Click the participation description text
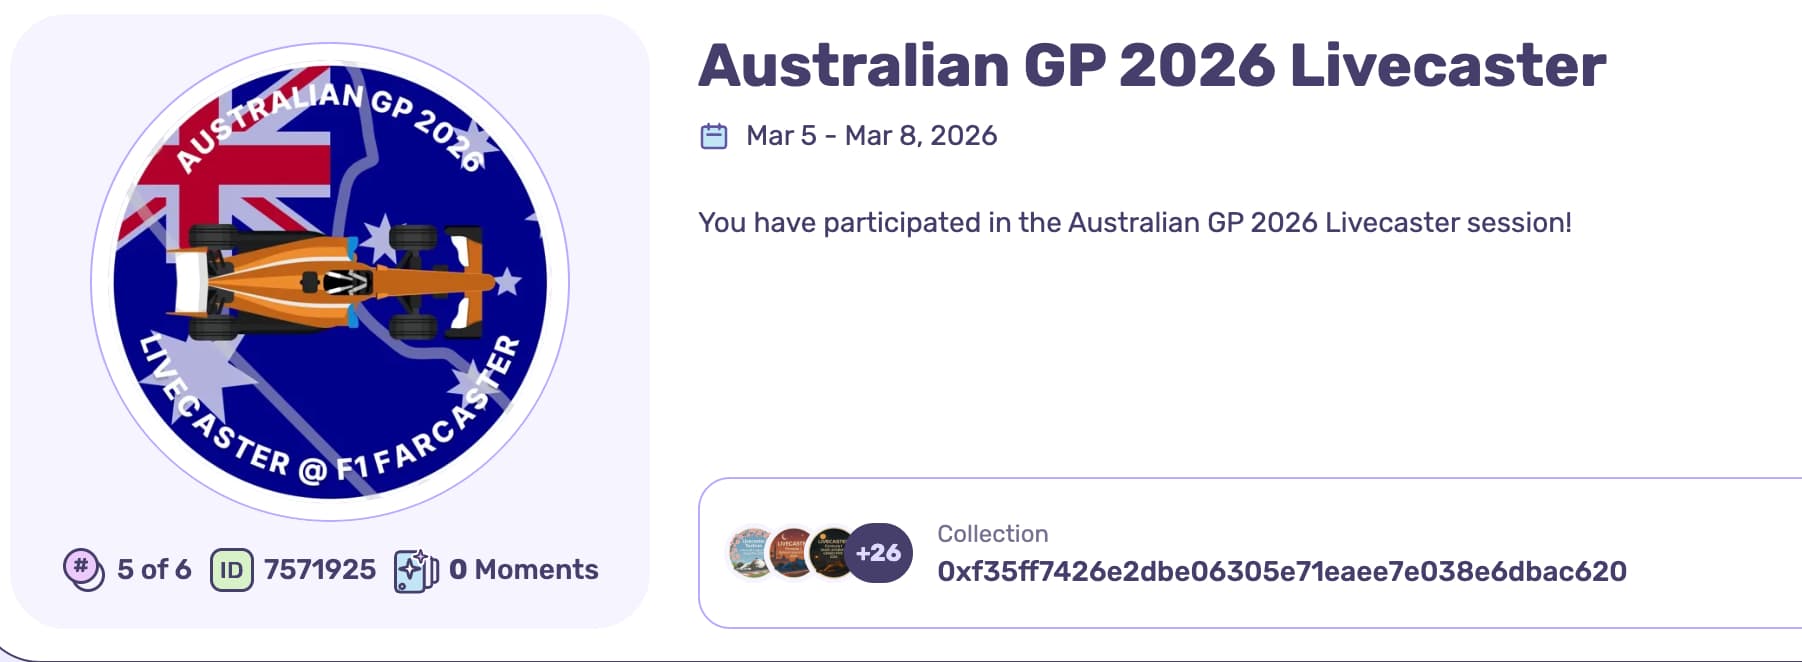This screenshot has width=1802, height=662. point(1134,222)
